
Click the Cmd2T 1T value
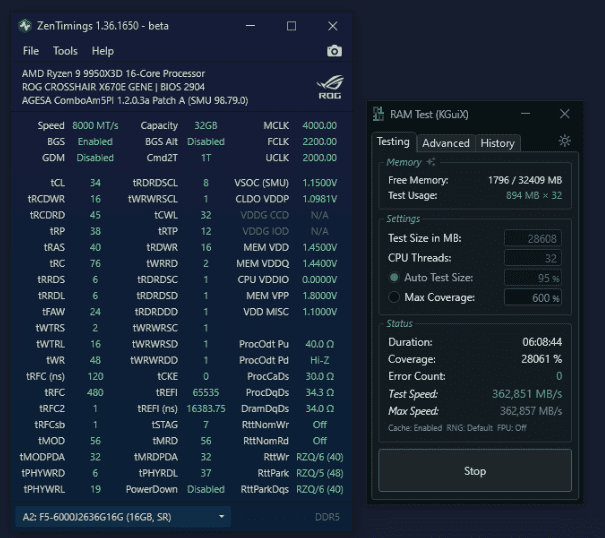[x=206, y=158]
